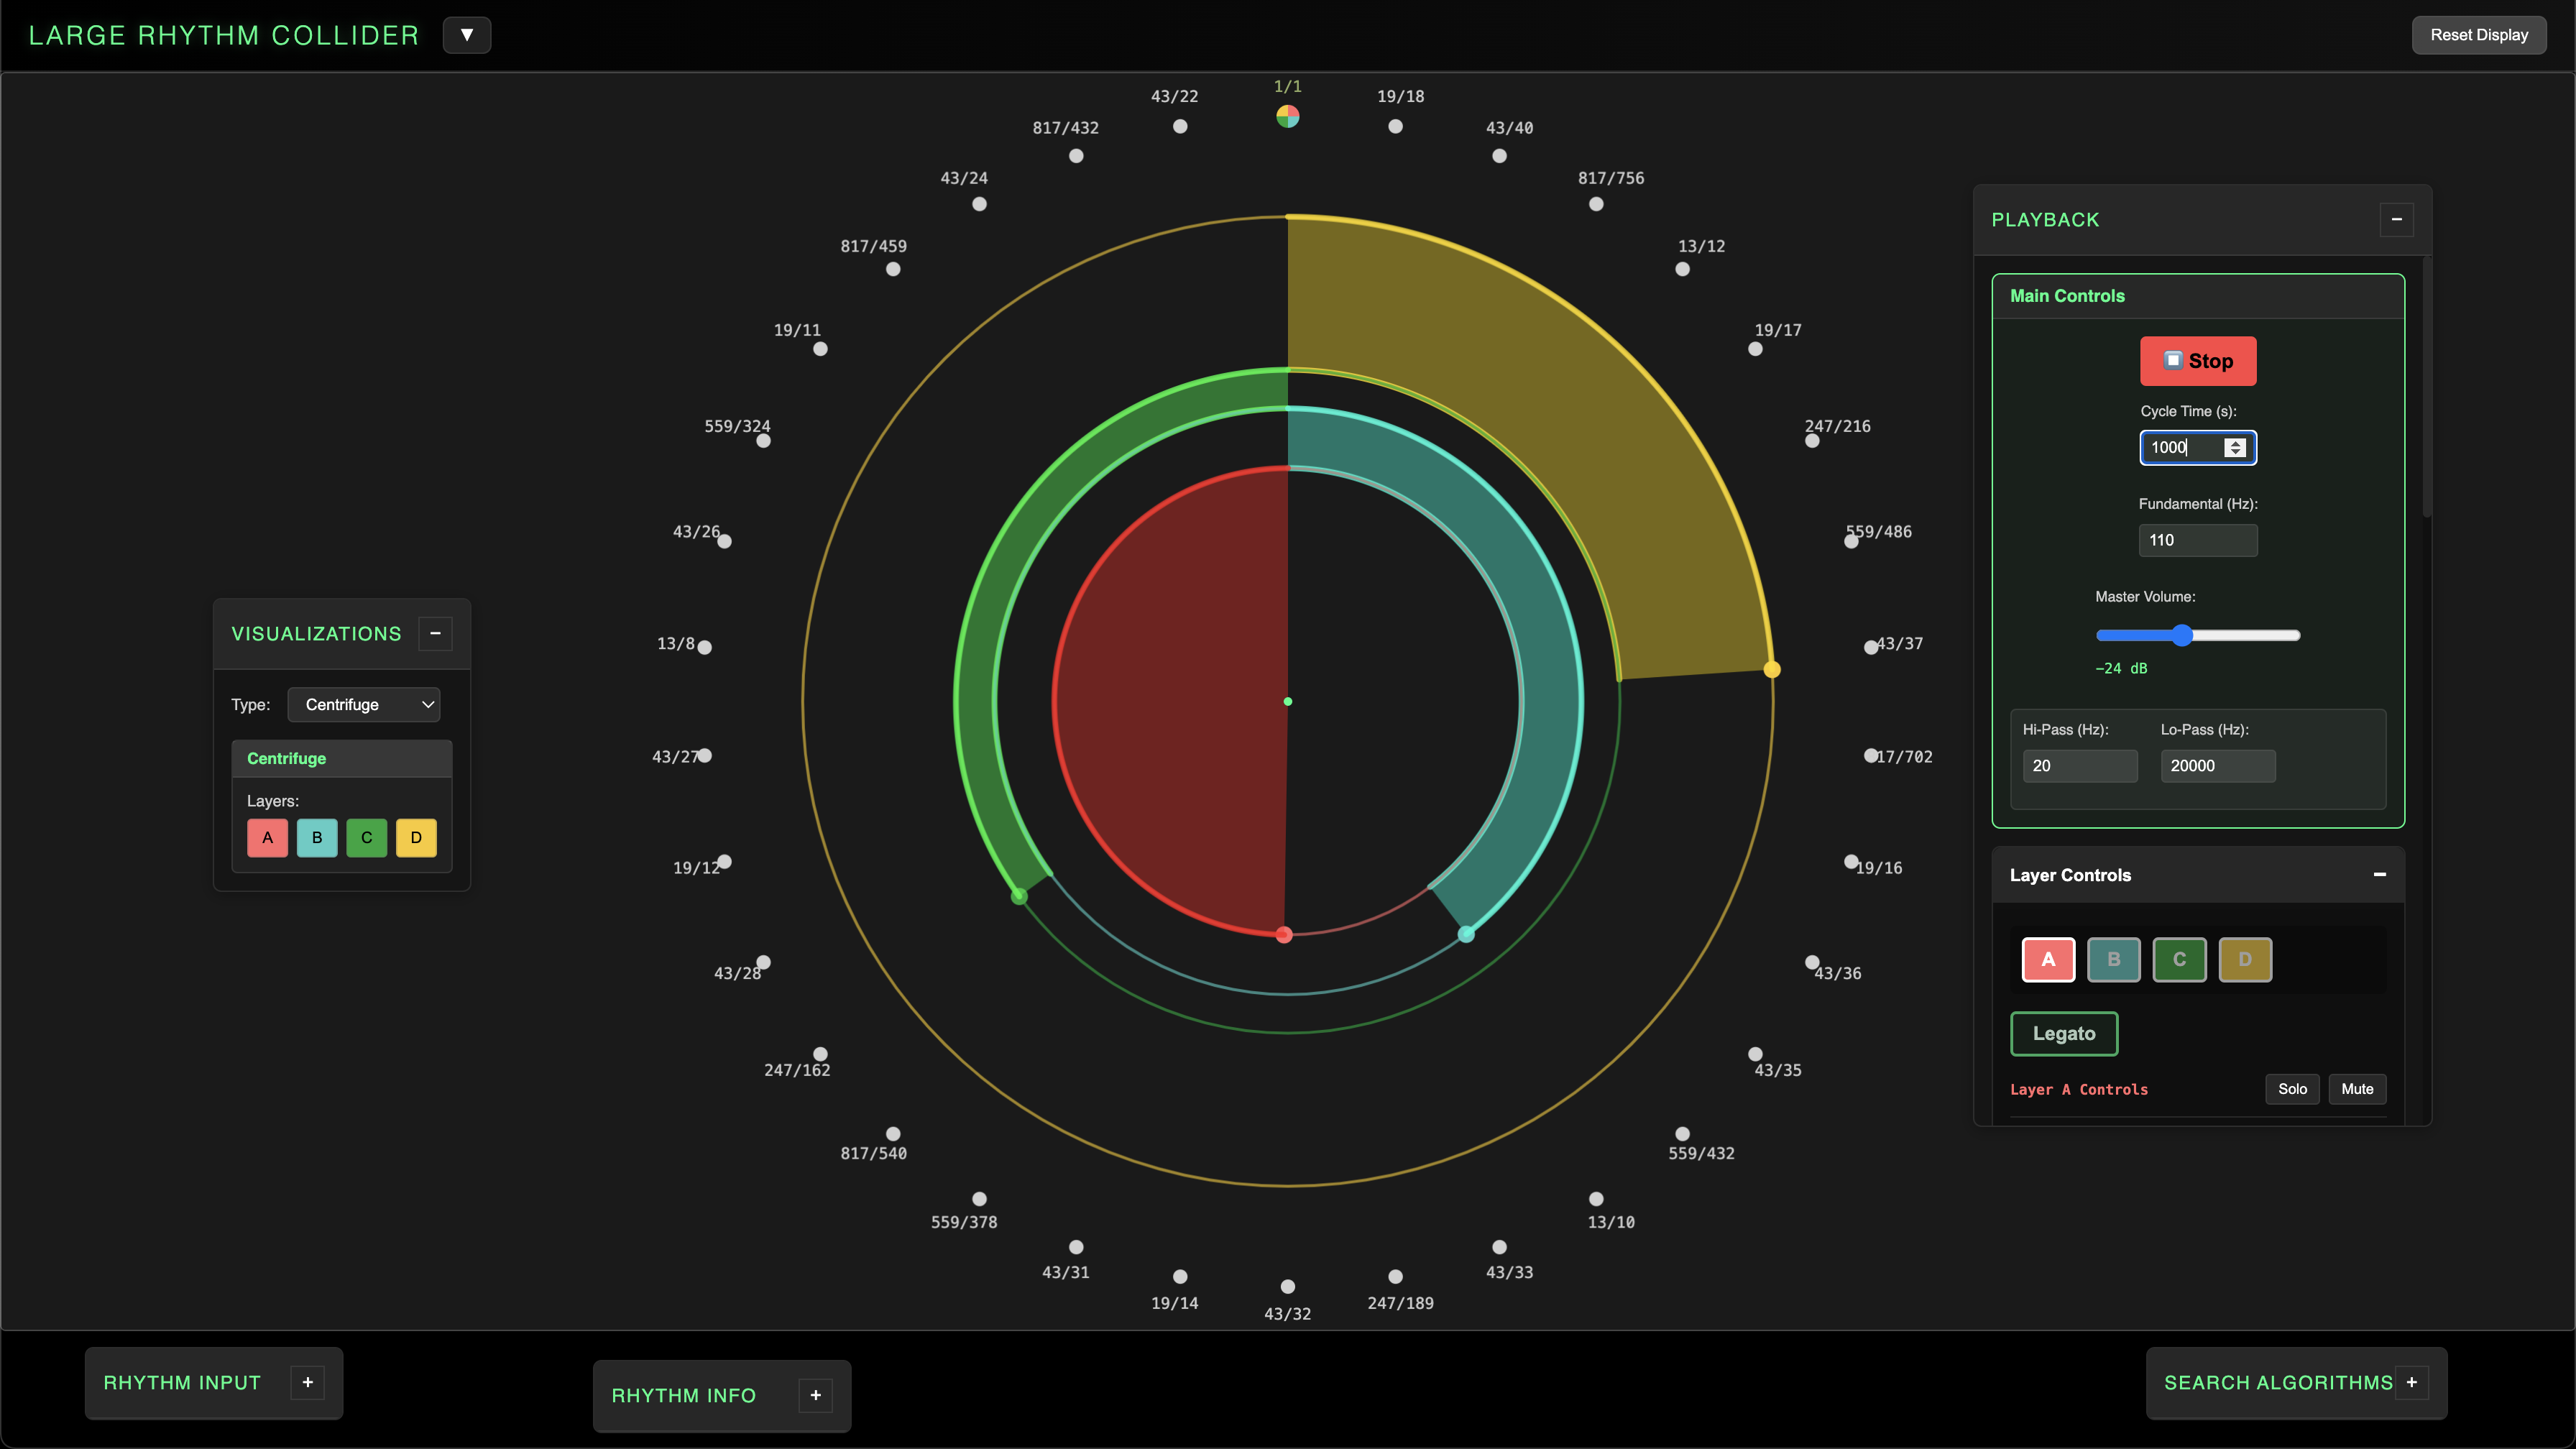2576x1449 pixels.
Task: Open the title bar dropdown arrow
Action: [x=467, y=34]
